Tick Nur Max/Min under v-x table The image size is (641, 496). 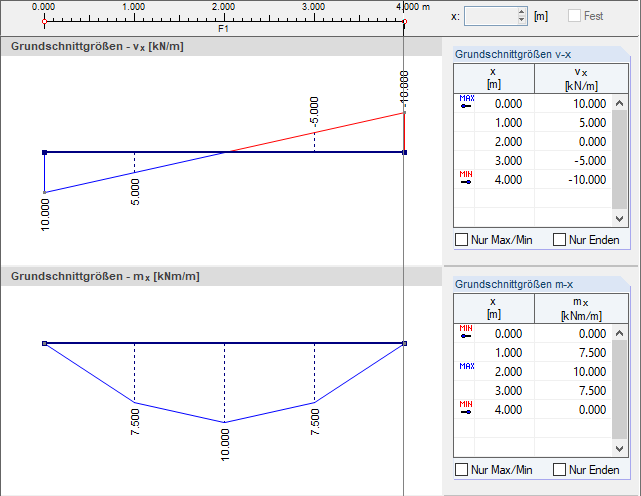click(462, 240)
